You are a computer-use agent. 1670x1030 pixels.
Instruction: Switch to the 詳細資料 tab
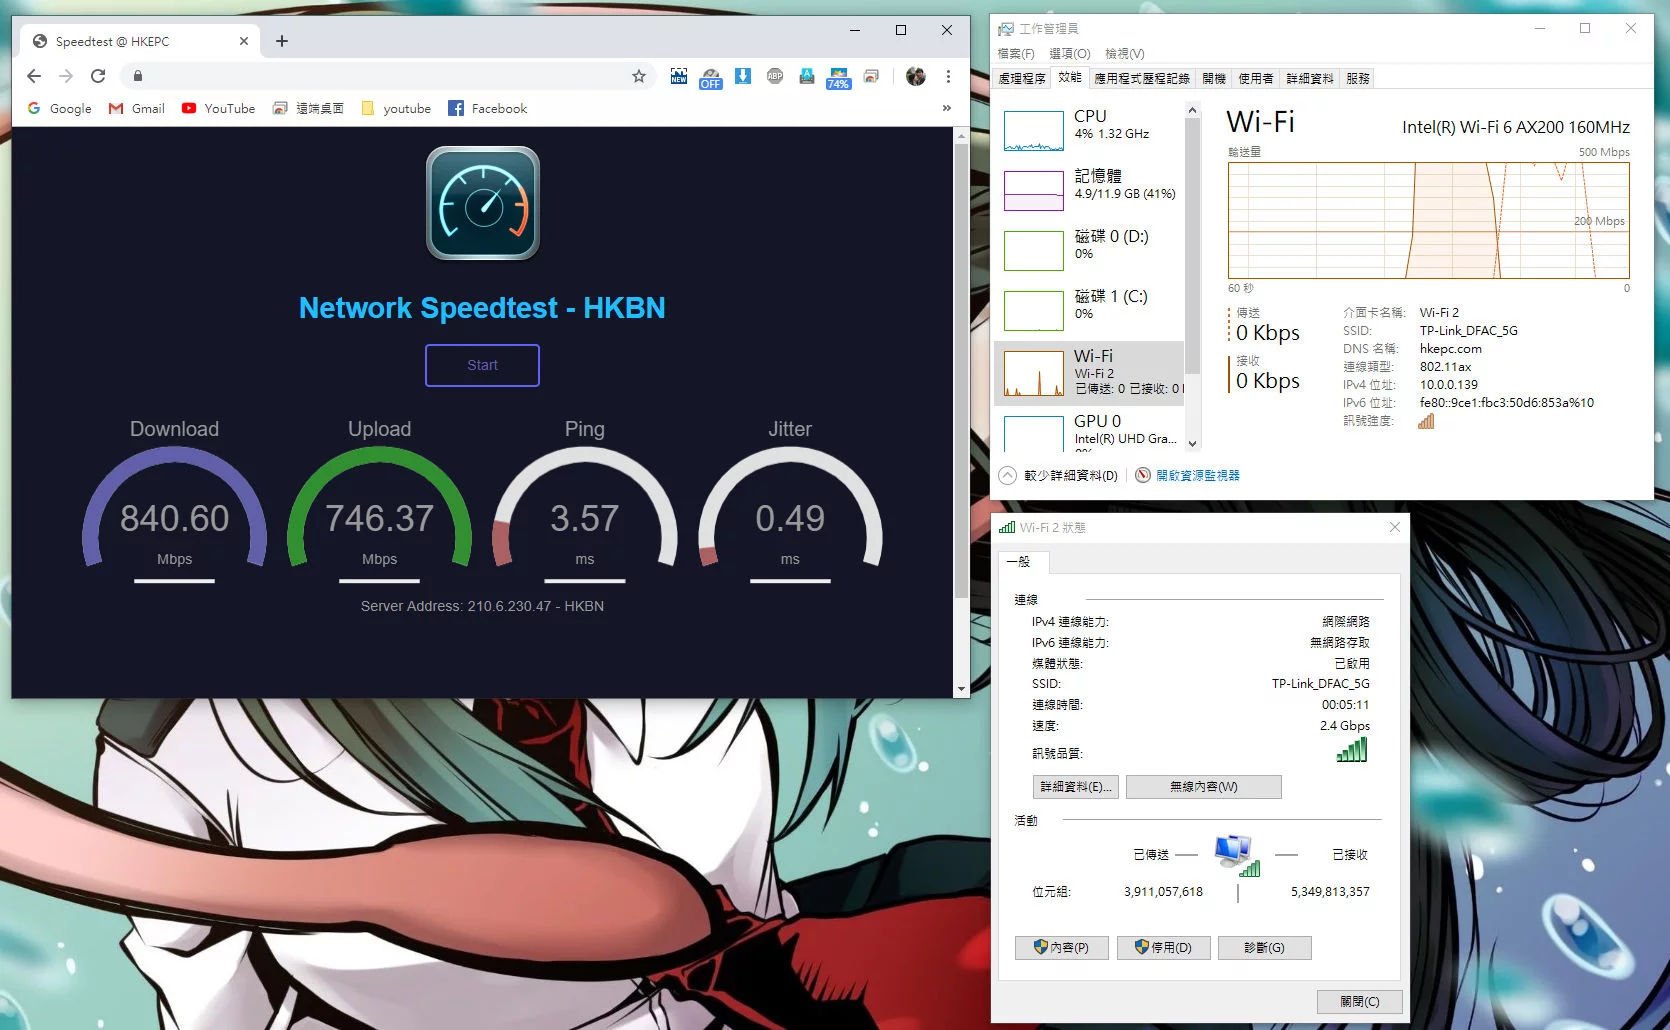coord(1310,78)
